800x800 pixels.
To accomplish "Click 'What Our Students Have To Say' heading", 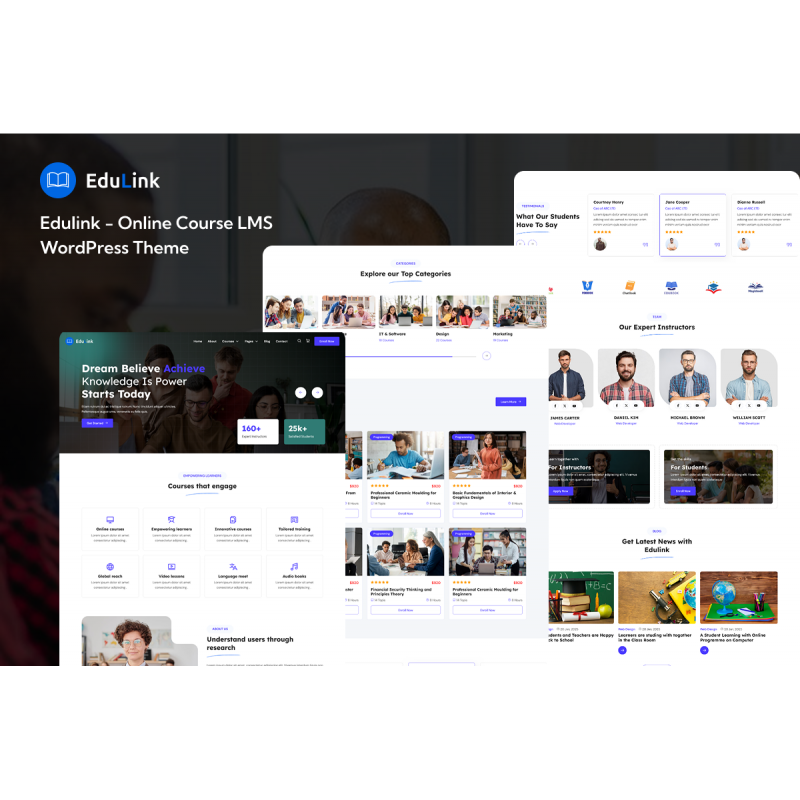I will 547,220.
